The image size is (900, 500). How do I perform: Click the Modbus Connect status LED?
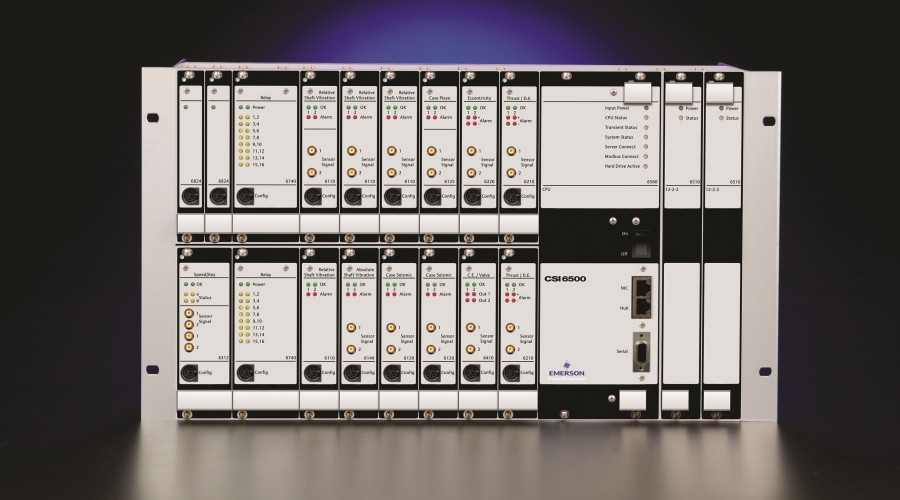tap(647, 155)
